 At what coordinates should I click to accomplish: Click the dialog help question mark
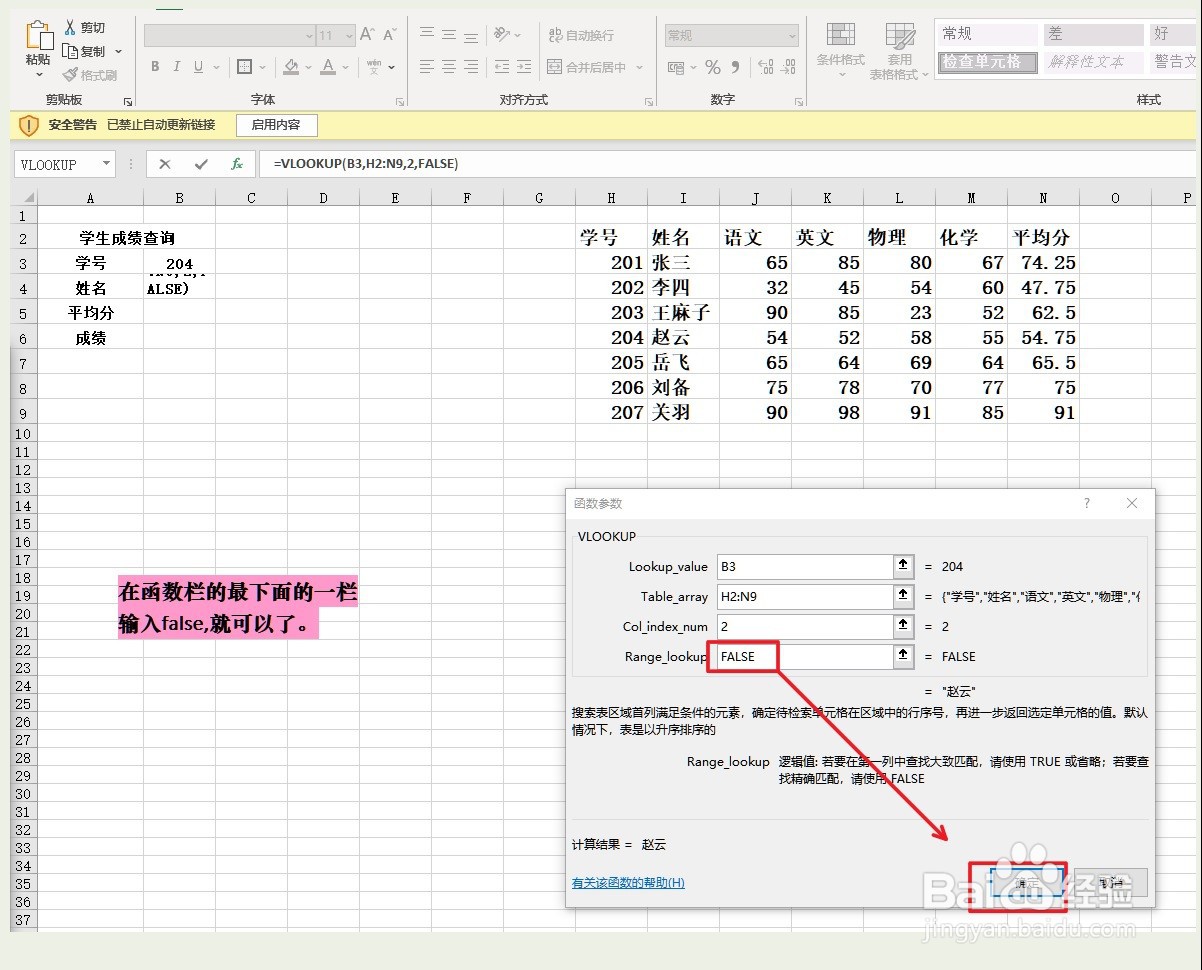pos(1087,503)
